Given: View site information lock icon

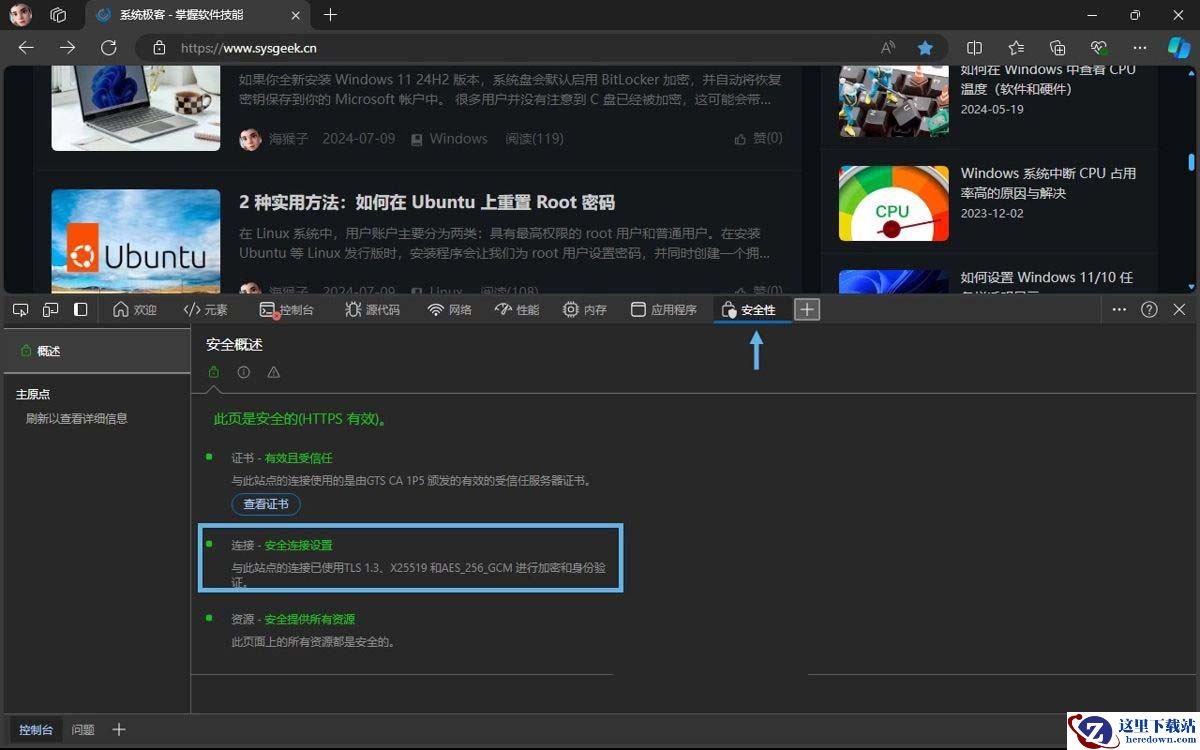Looking at the screenshot, I should (158, 47).
